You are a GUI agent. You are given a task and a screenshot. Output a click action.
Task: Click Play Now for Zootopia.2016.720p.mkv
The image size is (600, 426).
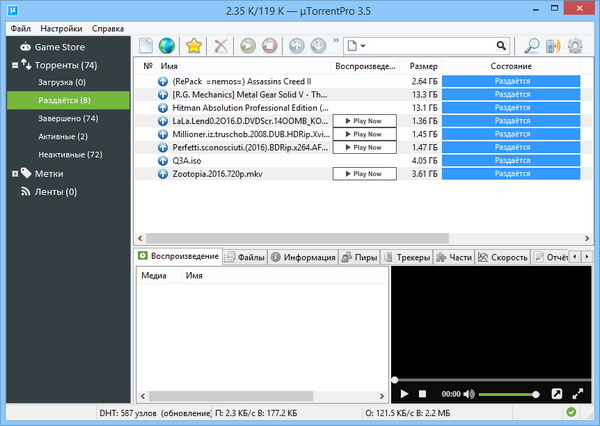pyautogui.click(x=365, y=174)
